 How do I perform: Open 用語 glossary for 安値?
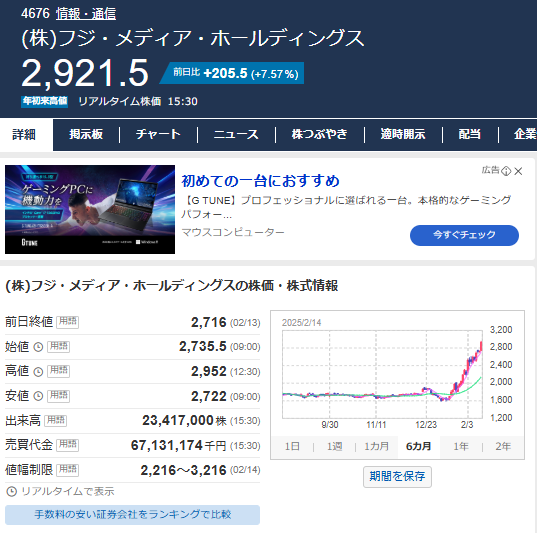coord(58,396)
